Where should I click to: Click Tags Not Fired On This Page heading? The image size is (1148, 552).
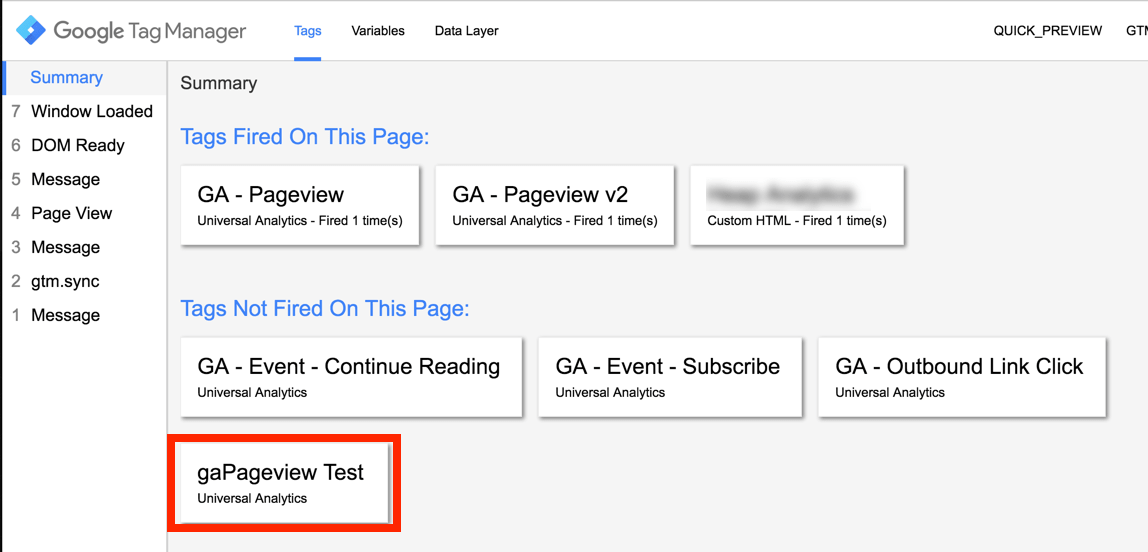325,309
